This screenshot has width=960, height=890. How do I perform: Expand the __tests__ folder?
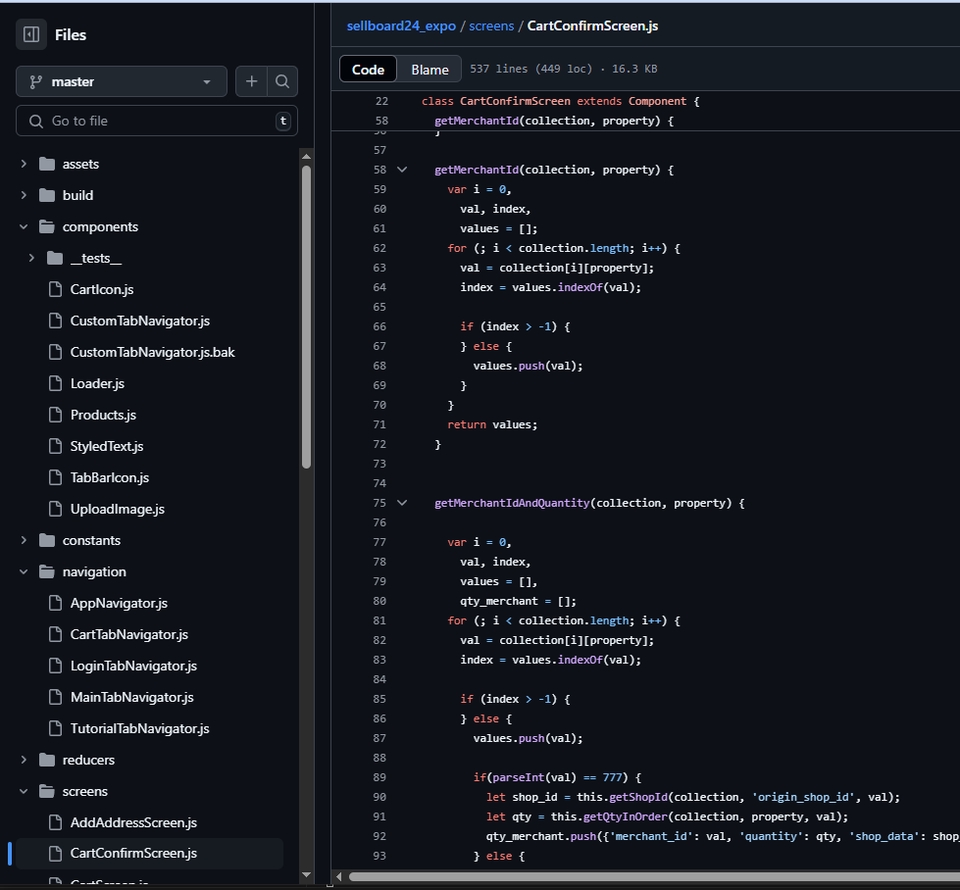click(30, 257)
